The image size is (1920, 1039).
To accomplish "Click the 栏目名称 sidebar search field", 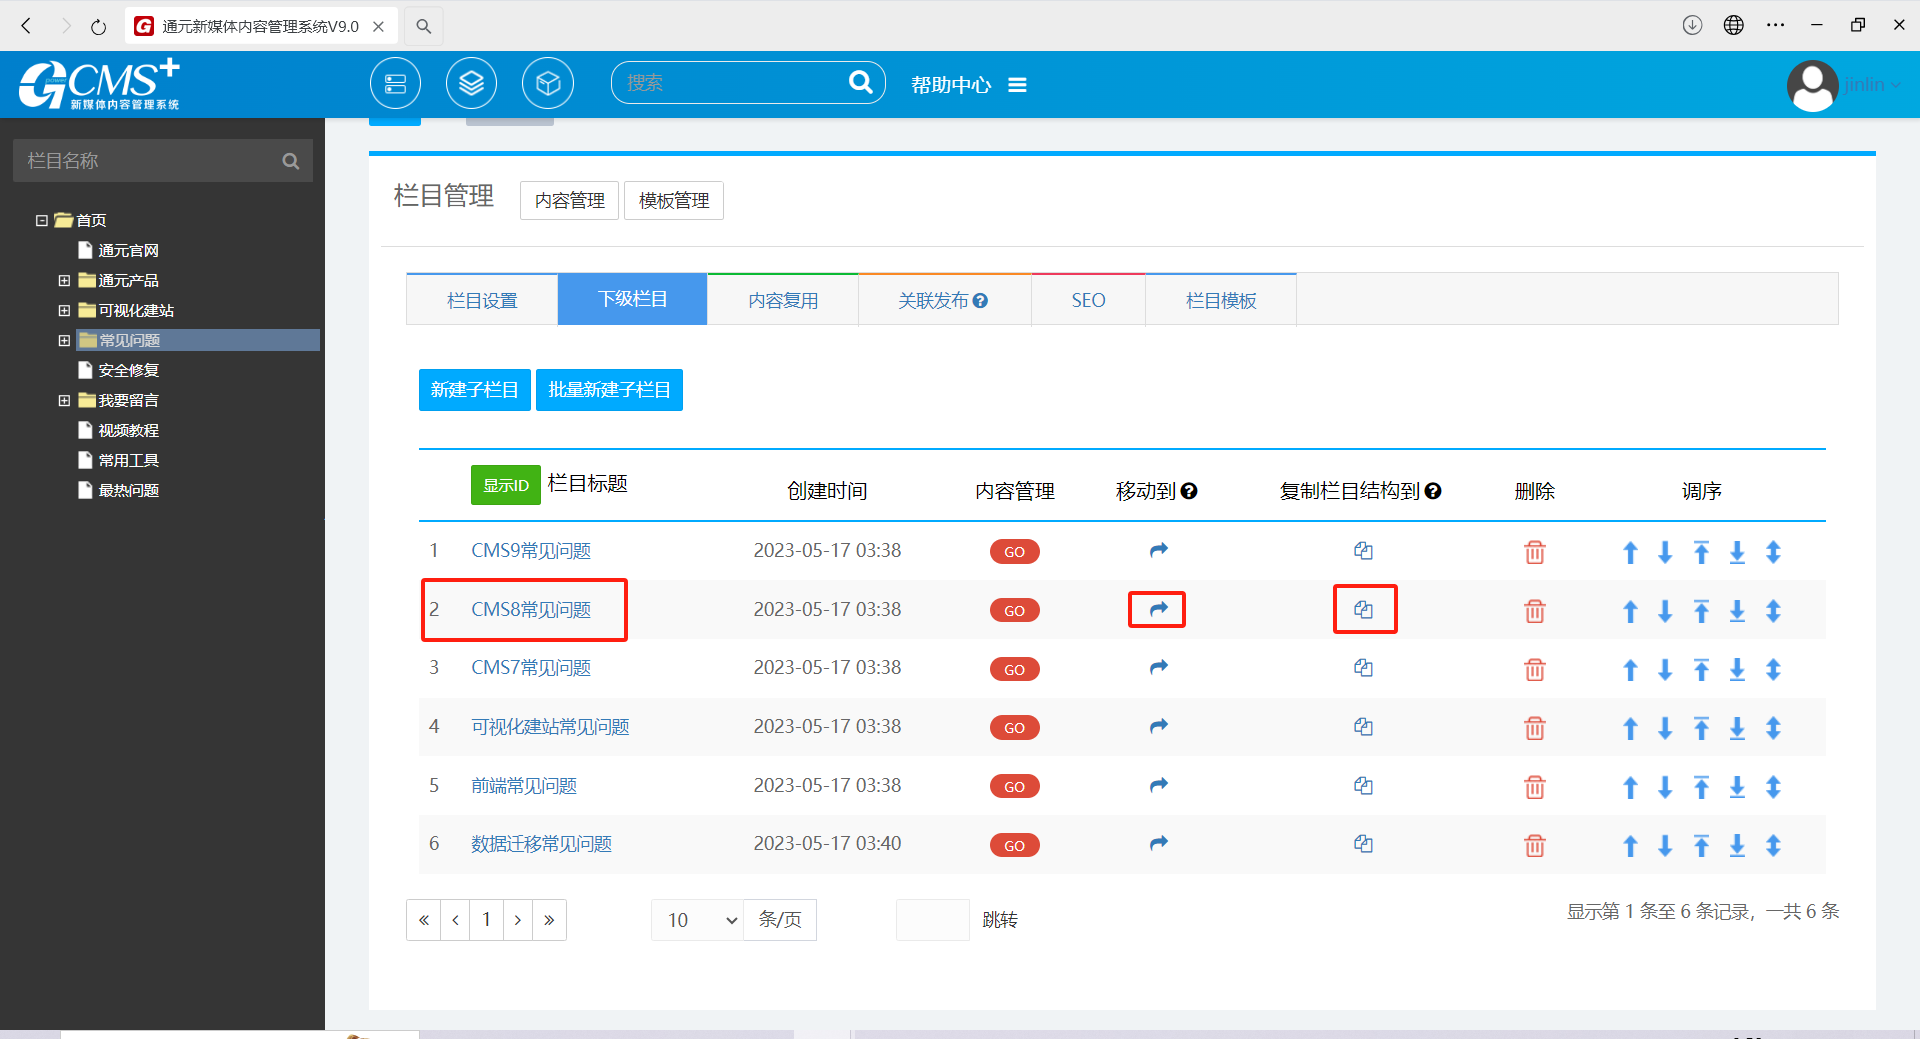I will 150,161.
